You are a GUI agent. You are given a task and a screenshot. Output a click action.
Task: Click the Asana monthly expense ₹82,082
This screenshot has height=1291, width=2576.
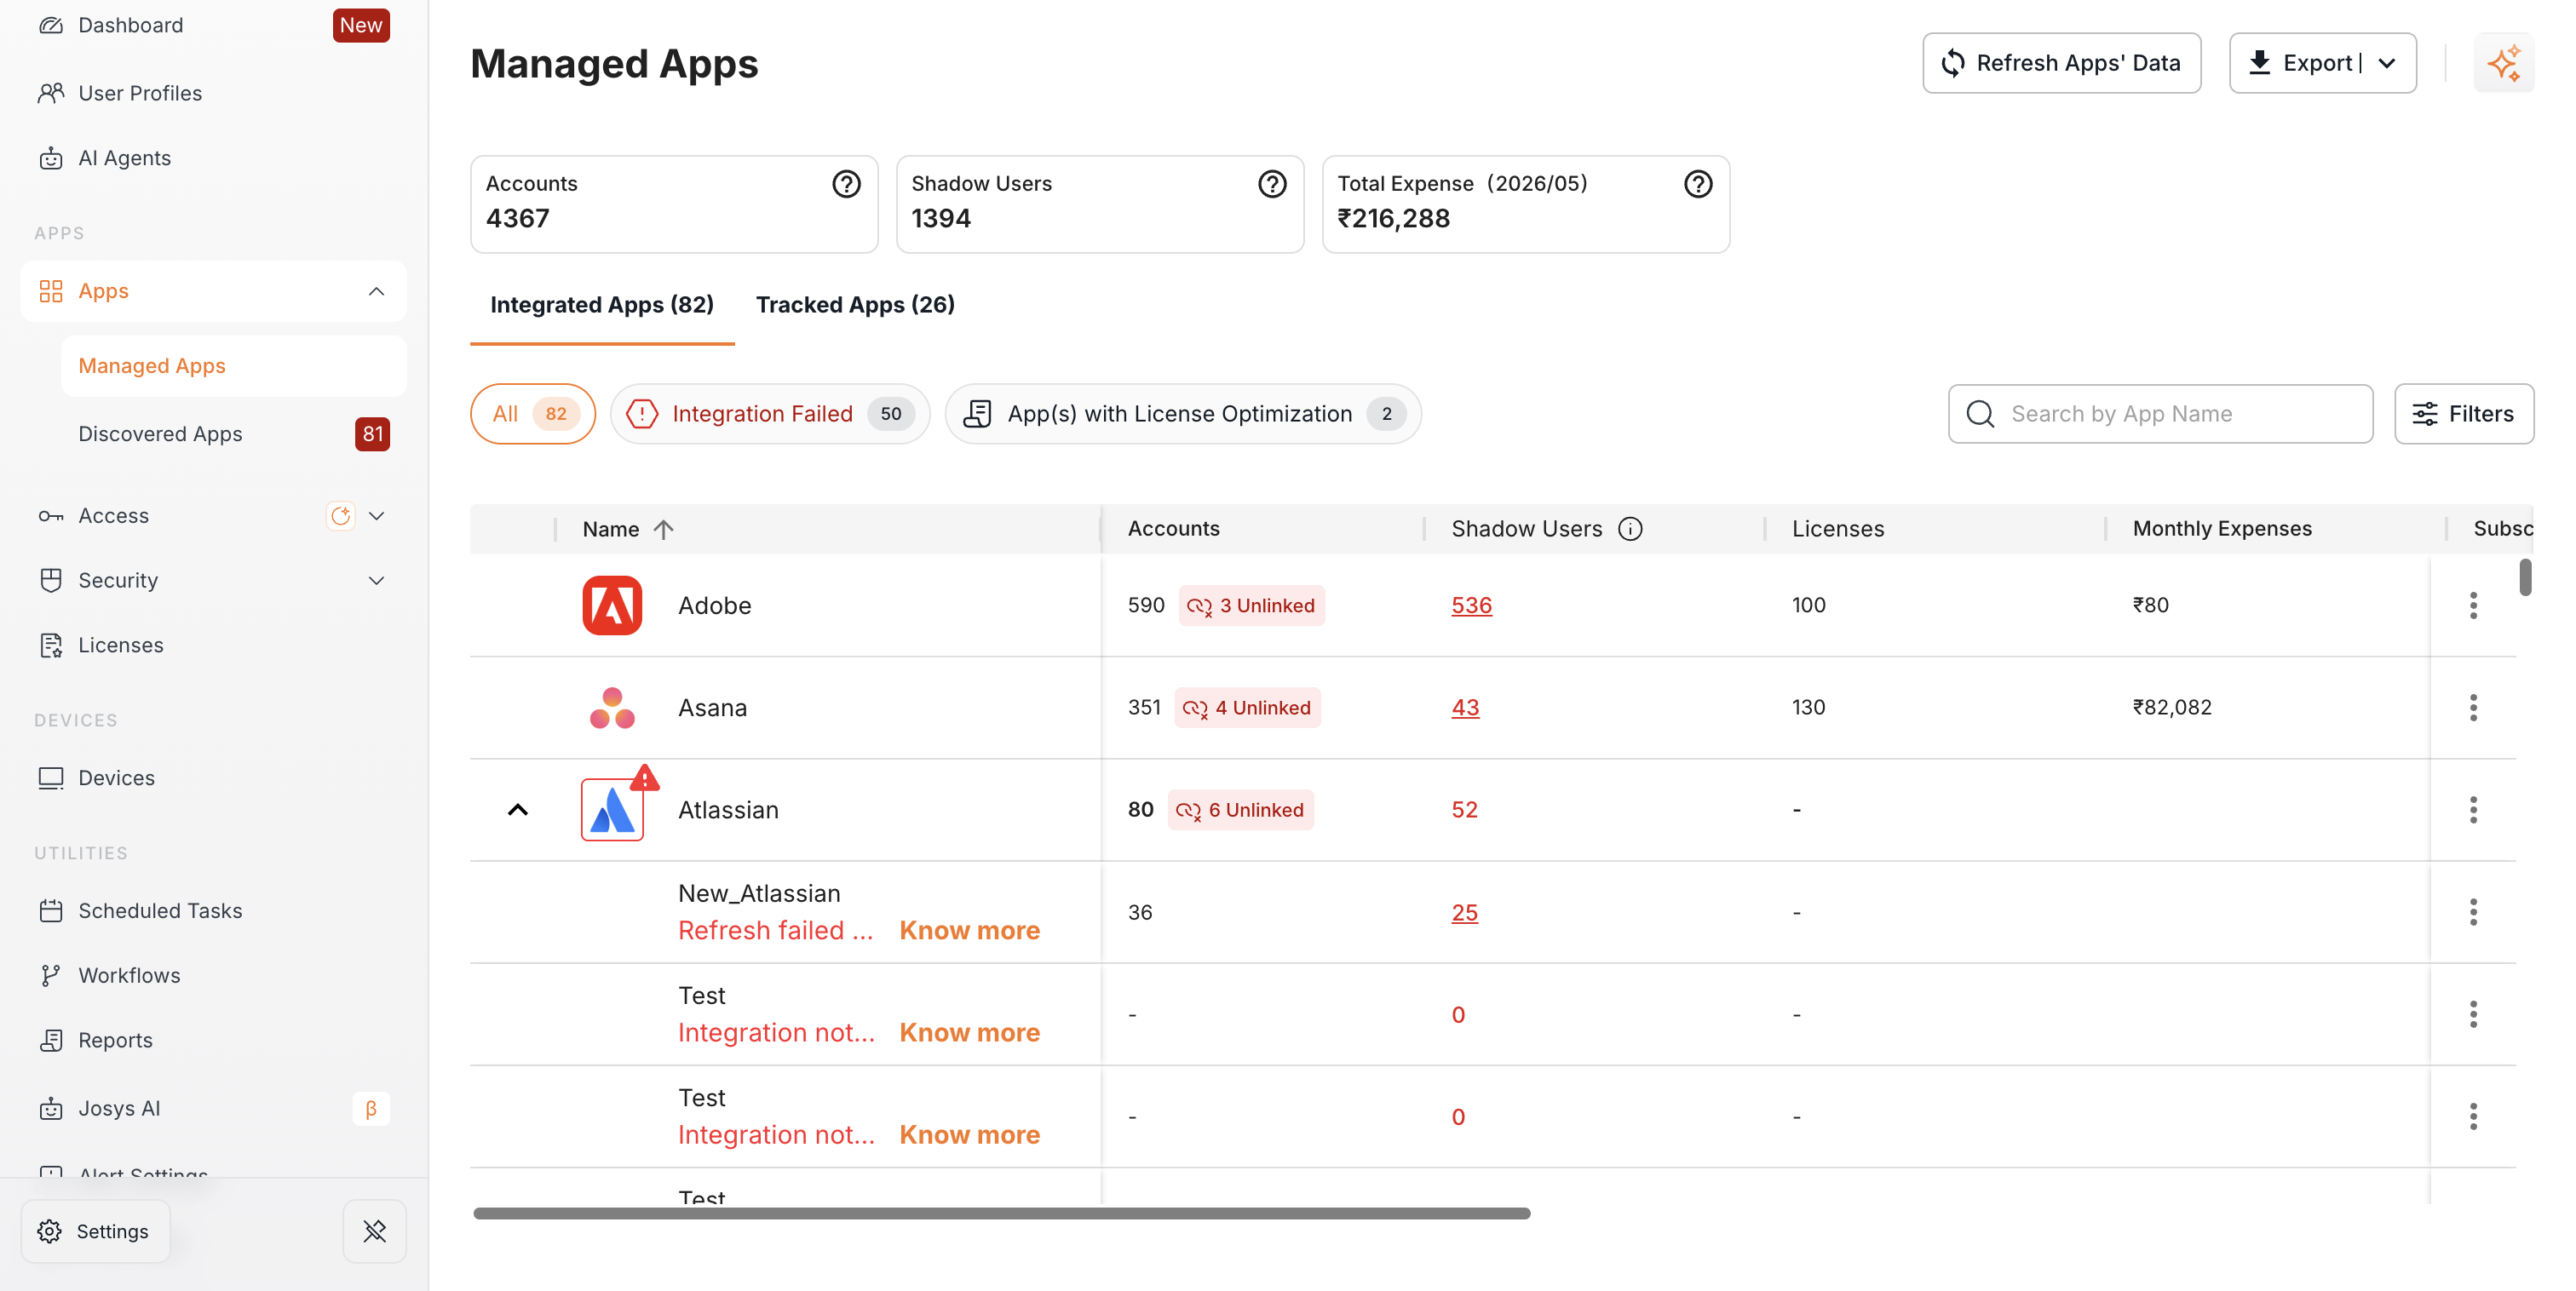[x=2172, y=708]
